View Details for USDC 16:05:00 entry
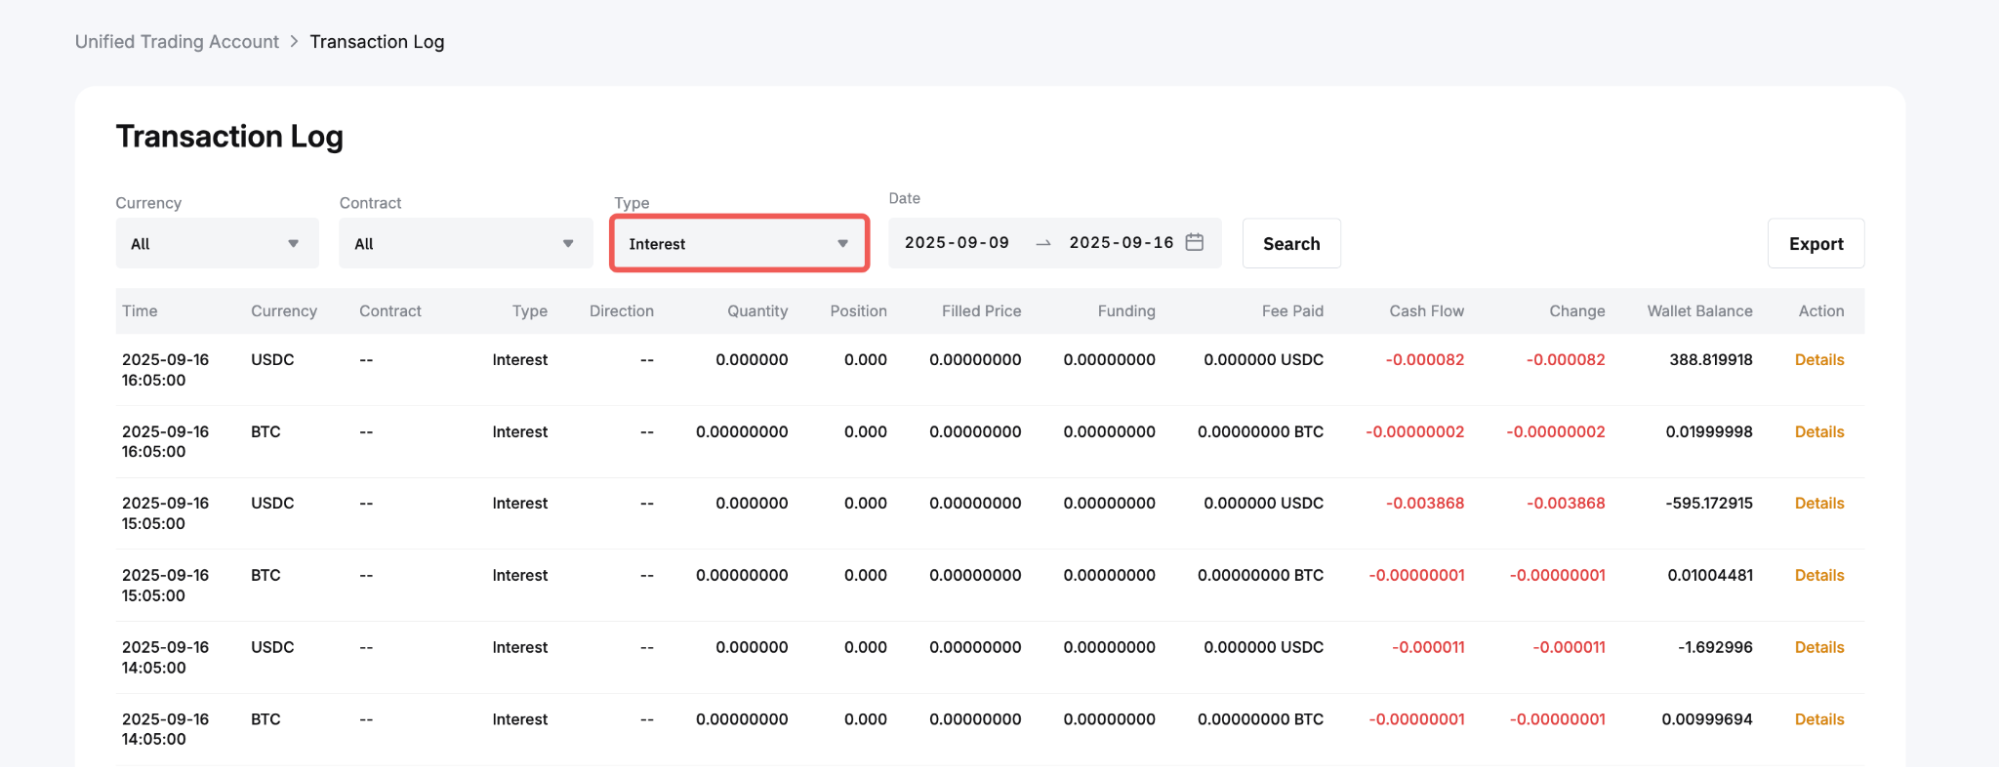The image size is (1999, 768). (1819, 360)
